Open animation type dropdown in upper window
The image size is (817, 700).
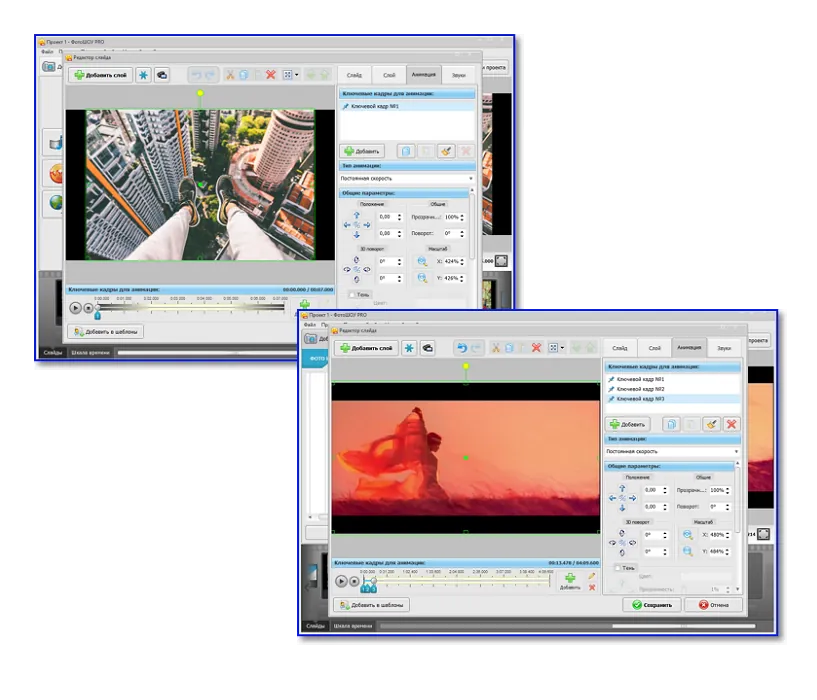pyautogui.click(x=406, y=178)
